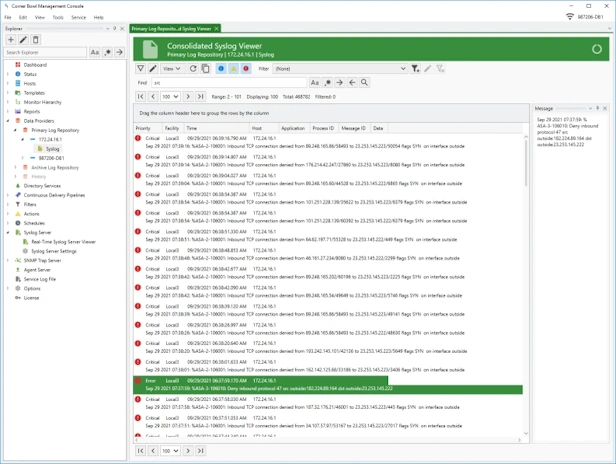Toggle regex option beside Find field
The height and width of the screenshot is (464, 616).
327,83
